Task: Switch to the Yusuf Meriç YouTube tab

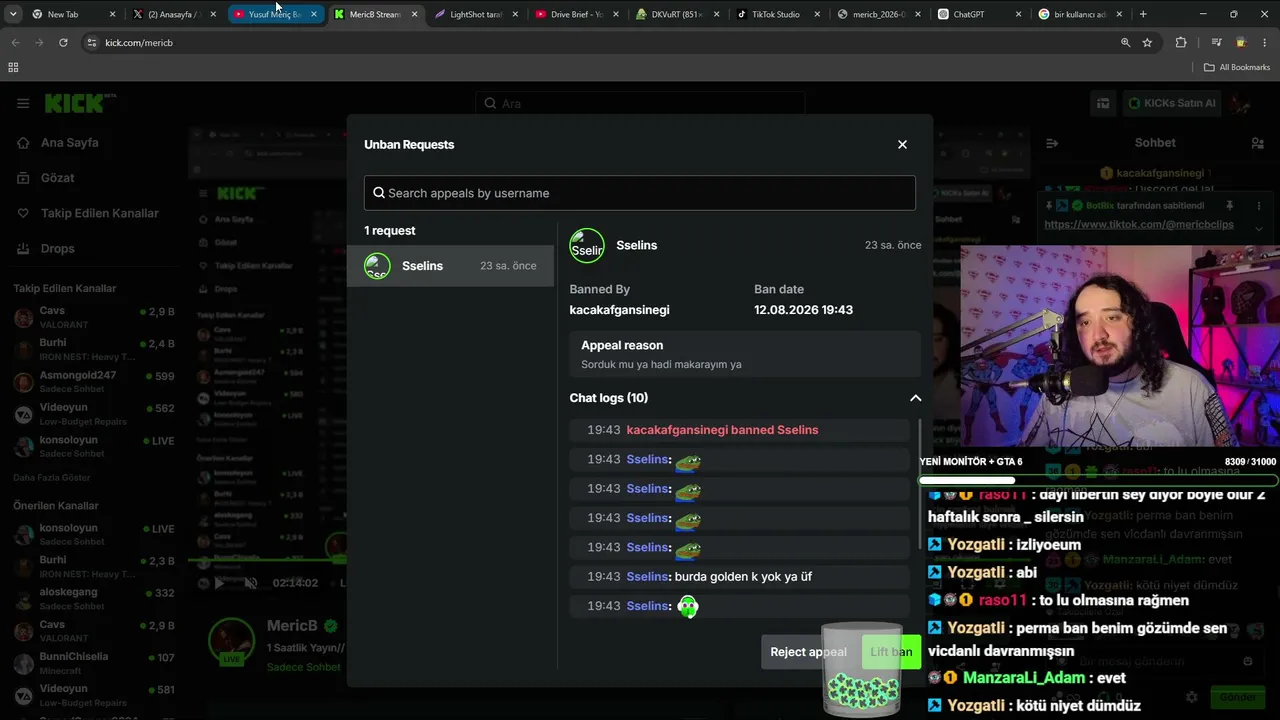Action: (274, 14)
